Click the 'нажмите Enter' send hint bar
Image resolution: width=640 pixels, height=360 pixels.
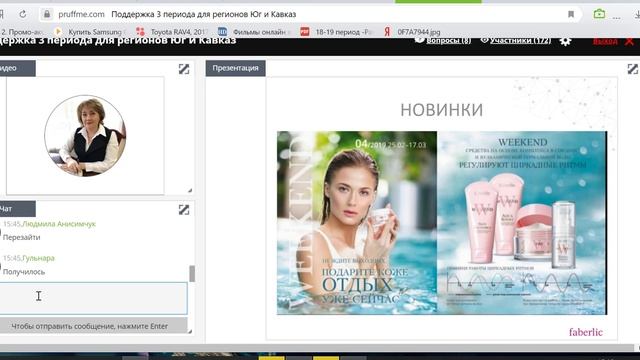point(93,326)
